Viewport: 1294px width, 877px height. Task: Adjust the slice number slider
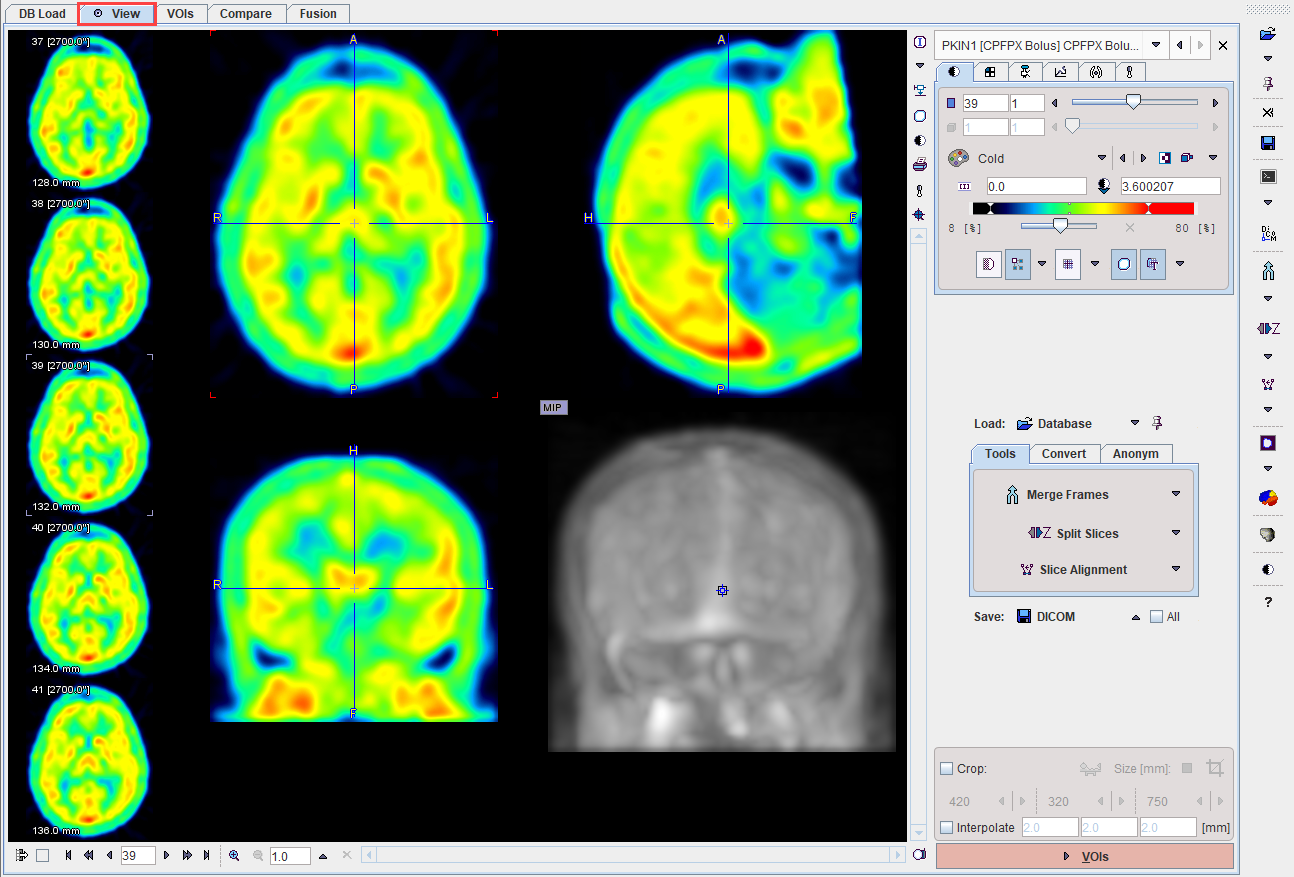1134,102
